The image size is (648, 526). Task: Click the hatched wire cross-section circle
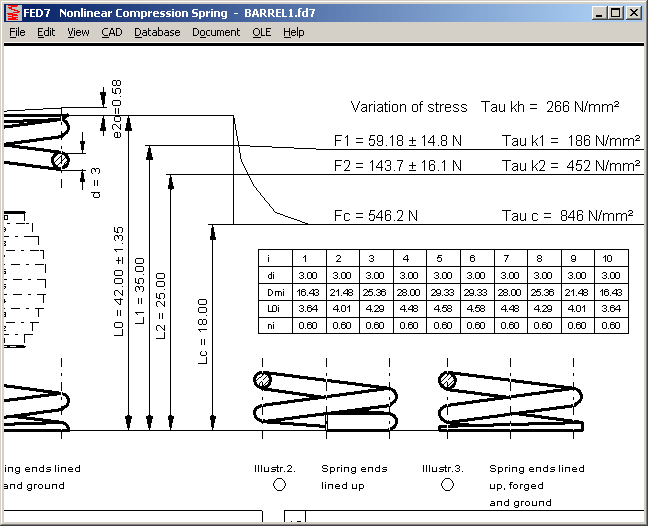coord(61,160)
